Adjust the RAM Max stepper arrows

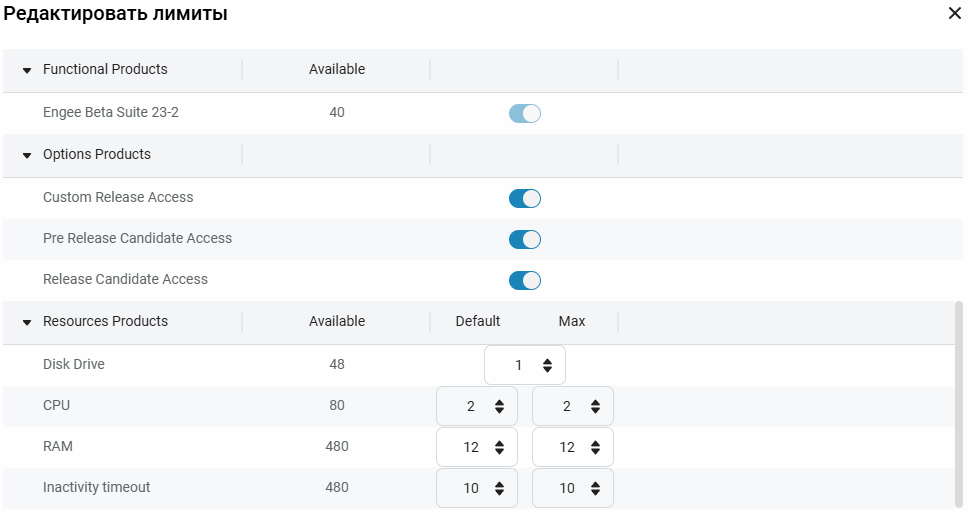pyautogui.click(x=596, y=447)
